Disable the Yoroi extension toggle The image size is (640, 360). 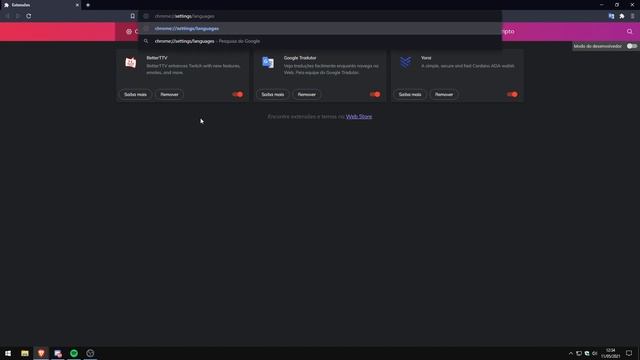pyautogui.click(x=512, y=94)
